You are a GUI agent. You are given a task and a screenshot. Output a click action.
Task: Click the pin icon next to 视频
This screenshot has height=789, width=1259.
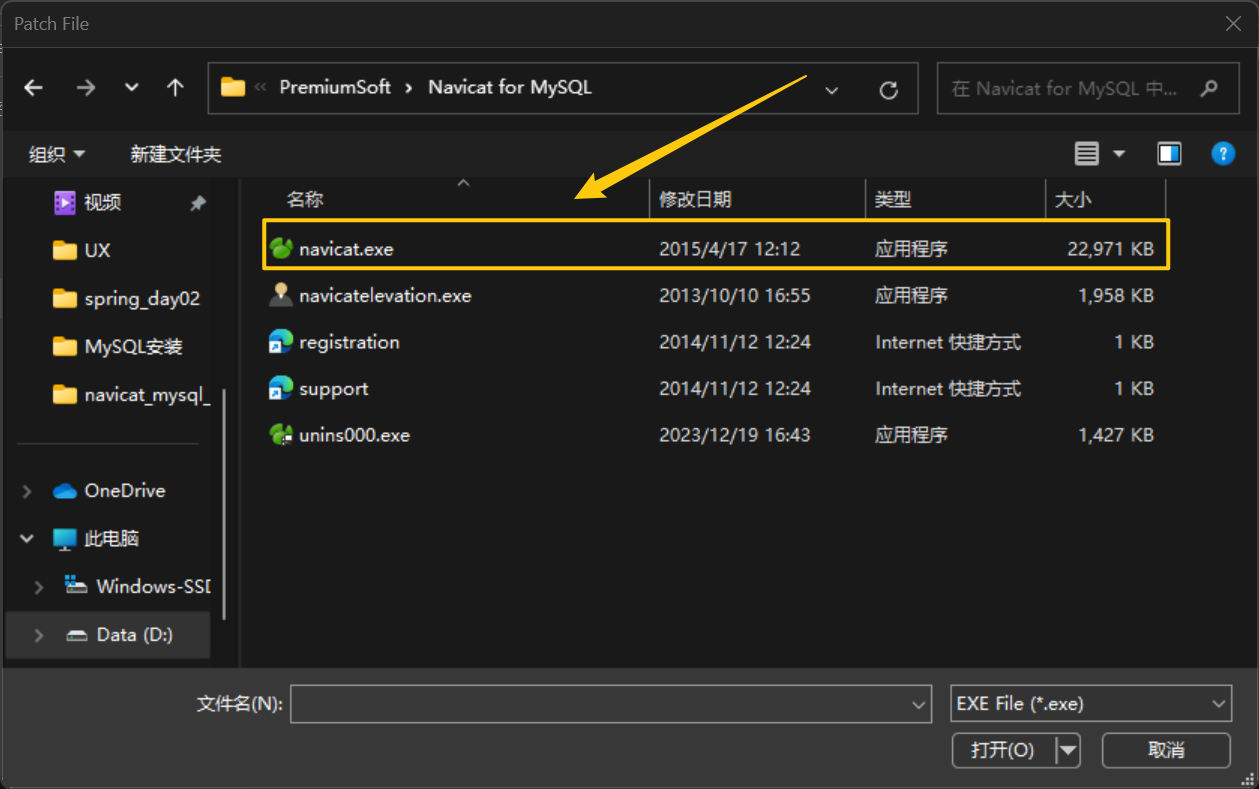click(x=197, y=202)
